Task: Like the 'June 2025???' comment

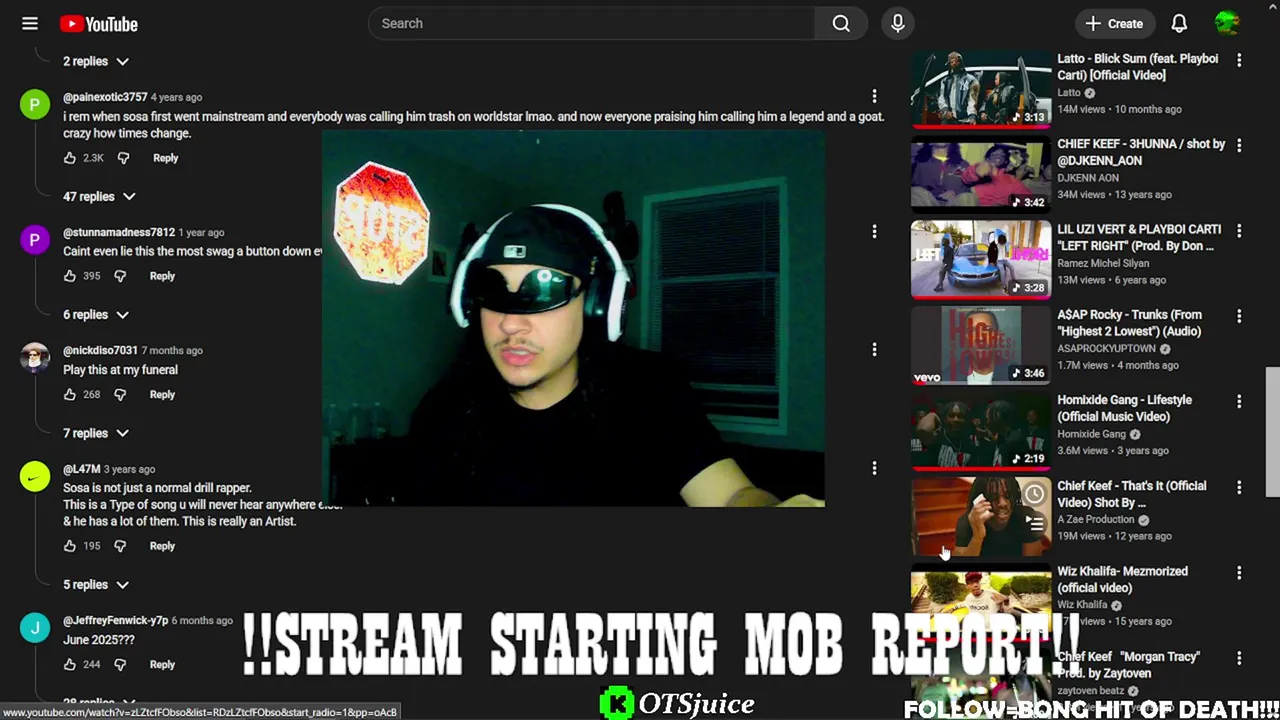Action: click(x=69, y=665)
